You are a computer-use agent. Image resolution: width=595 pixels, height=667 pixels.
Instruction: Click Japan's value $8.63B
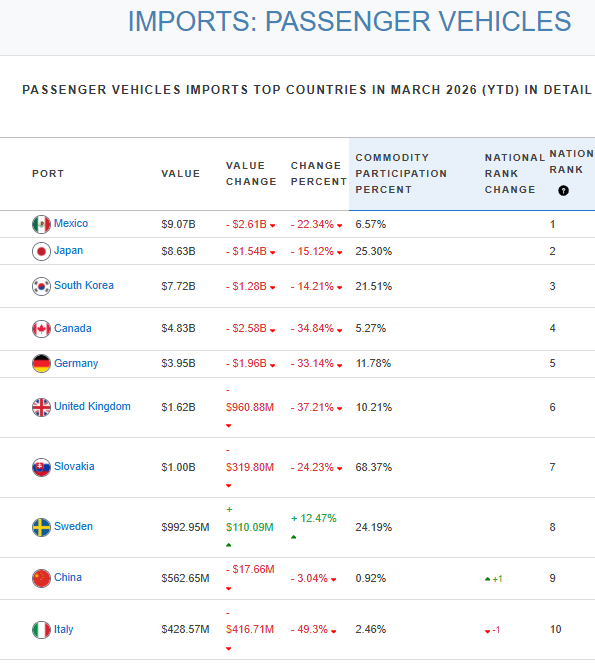click(178, 251)
